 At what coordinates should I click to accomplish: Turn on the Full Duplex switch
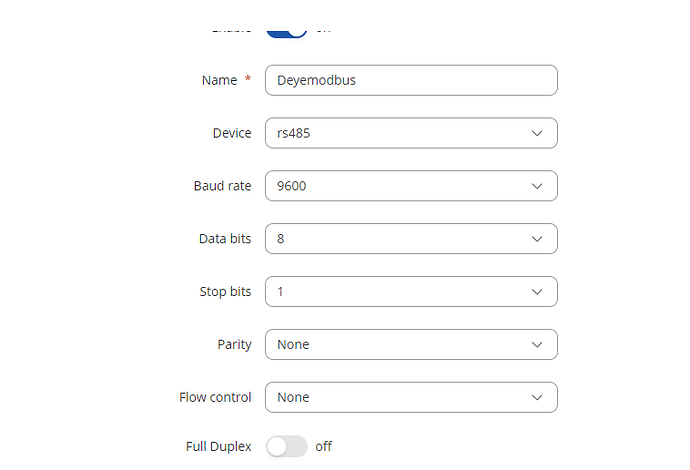pyautogui.click(x=286, y=447)
